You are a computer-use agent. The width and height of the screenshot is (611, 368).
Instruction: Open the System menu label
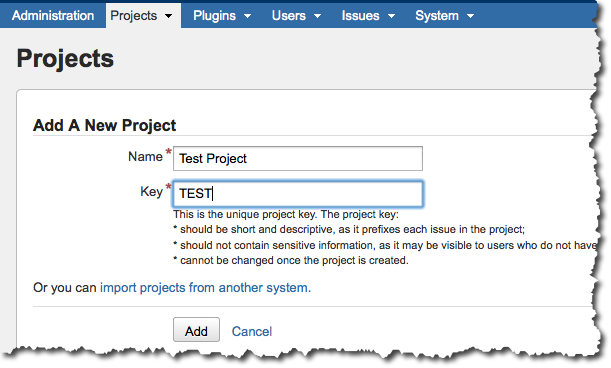click(x=437, y=16)
